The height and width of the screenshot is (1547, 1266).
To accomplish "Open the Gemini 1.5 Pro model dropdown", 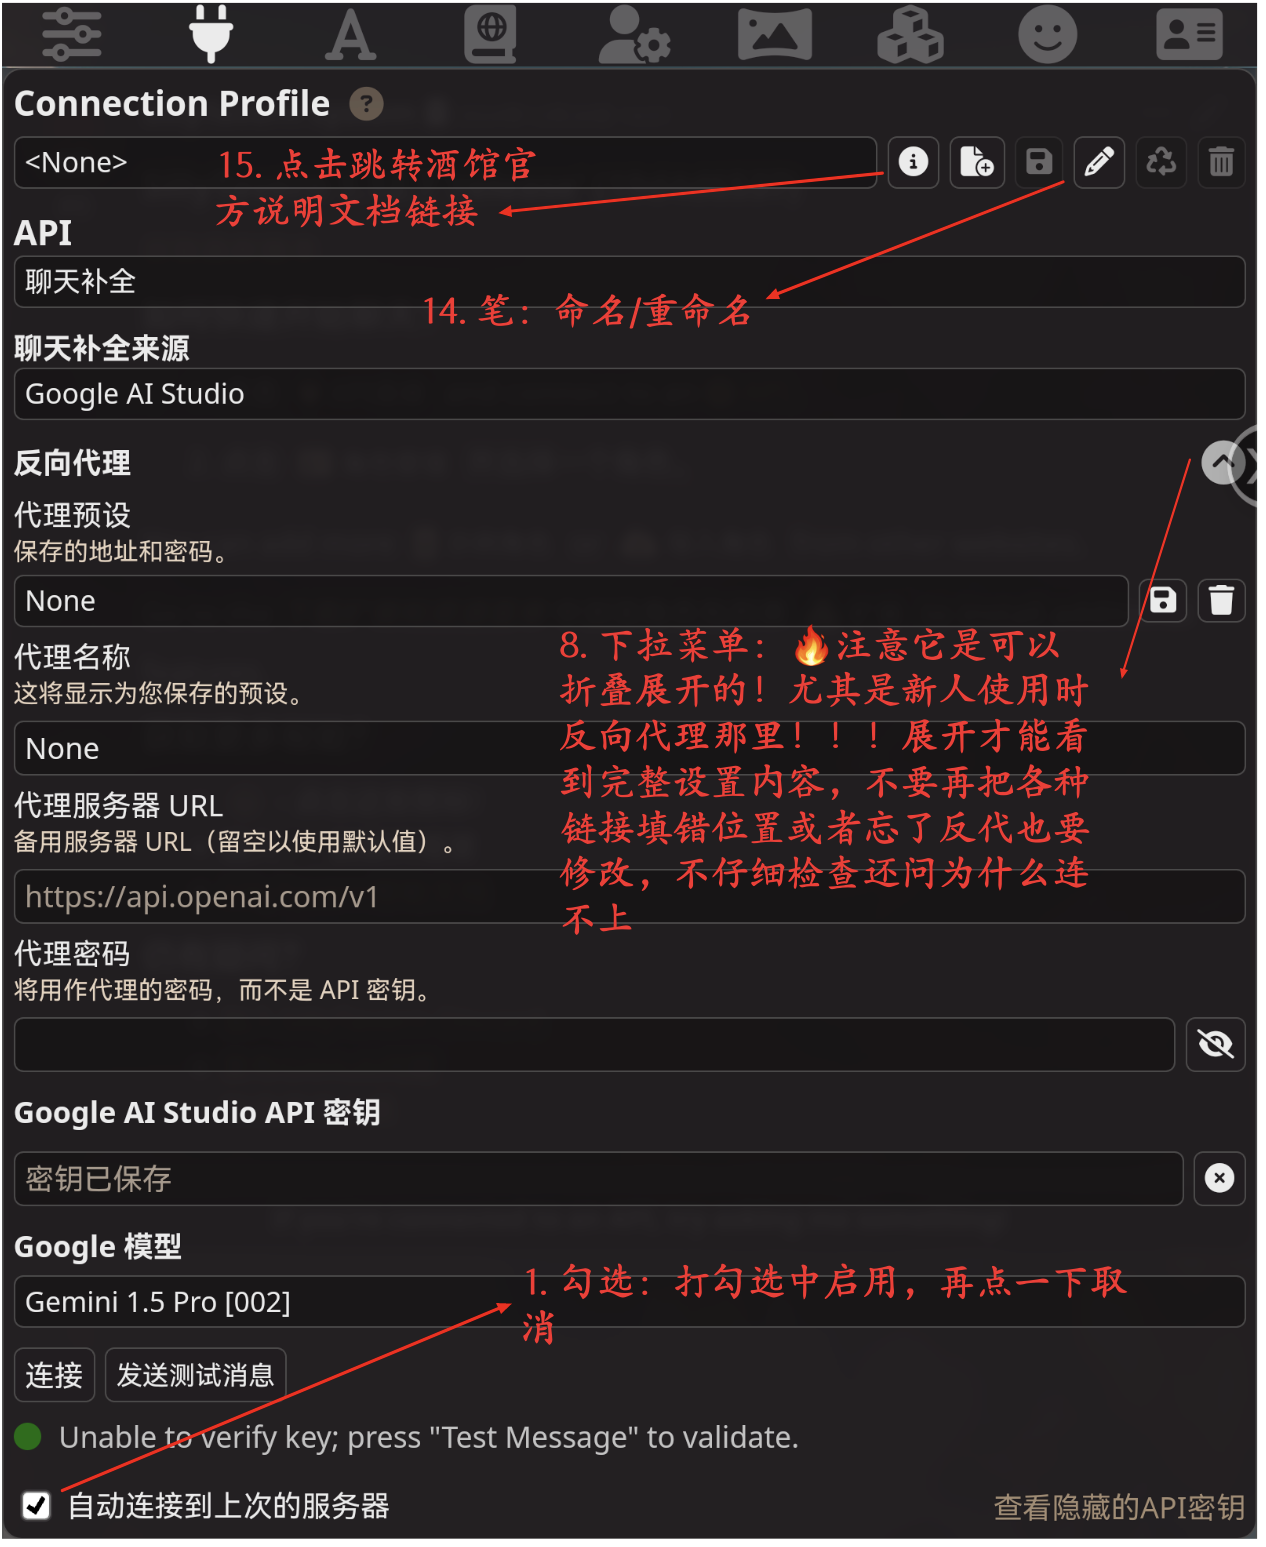I will click(x=629, y=1302).
